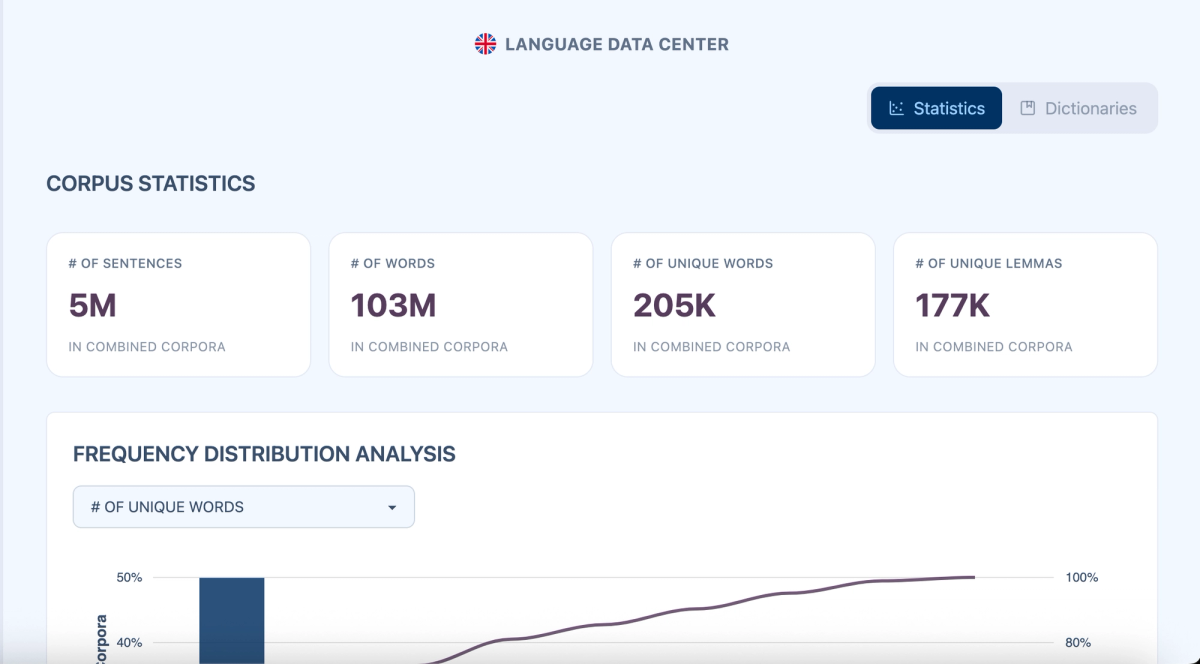Image resolution: width=1200 pixels, height=664 pixels.
Task: Click the 5M sentences value
Action: coord(93,306)
